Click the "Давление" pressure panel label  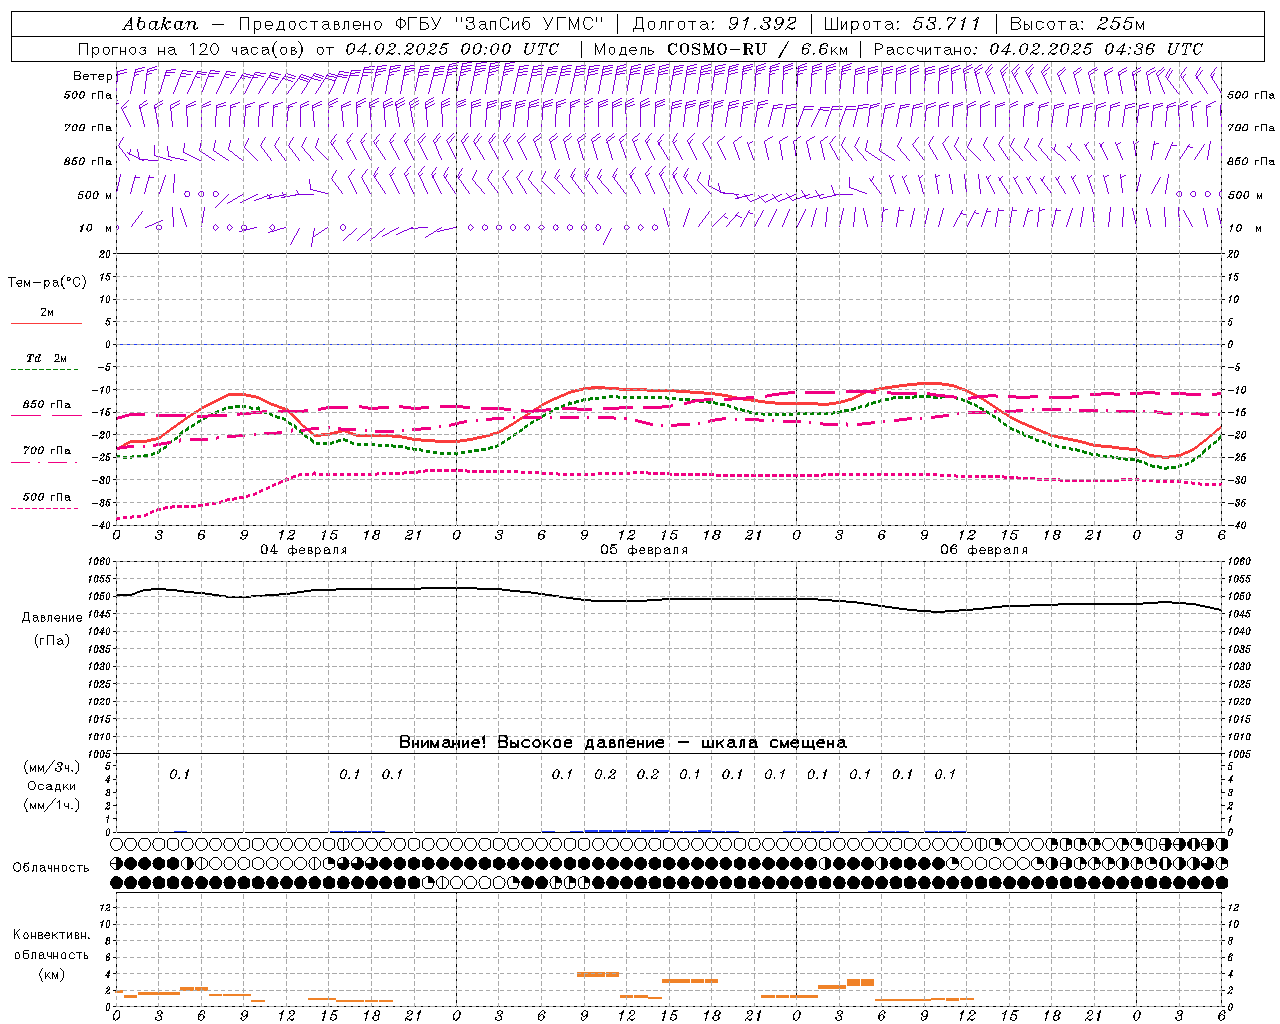pos(52,618)
